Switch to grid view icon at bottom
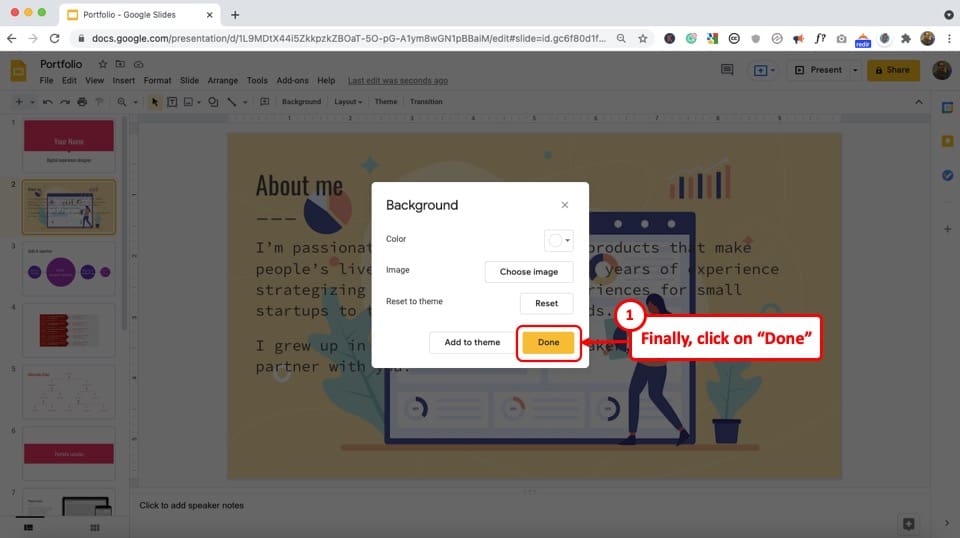Screen dimensions: 960x538 (94, 527)
